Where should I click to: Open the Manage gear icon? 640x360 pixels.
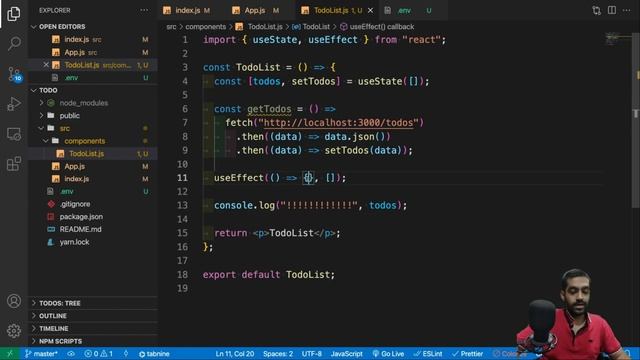click(x=14, y=331)
